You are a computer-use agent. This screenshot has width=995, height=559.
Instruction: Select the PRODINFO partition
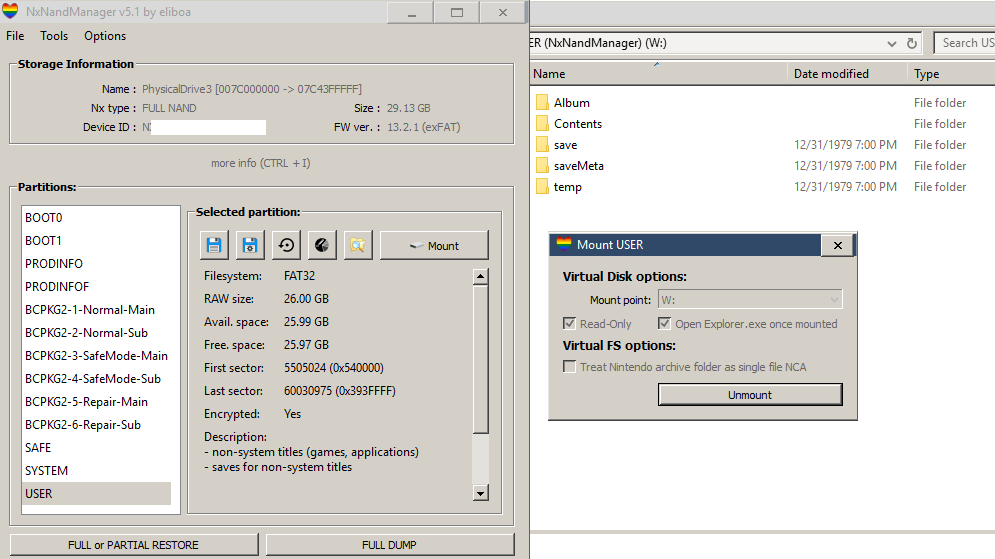tap(96, 263)
